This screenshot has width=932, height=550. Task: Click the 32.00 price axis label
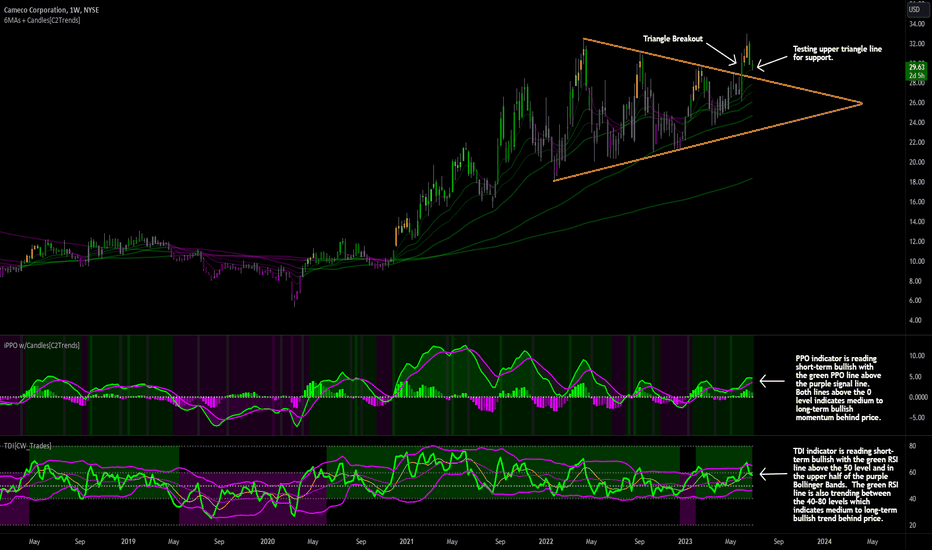pyautogui.click(x=917, y=44)
